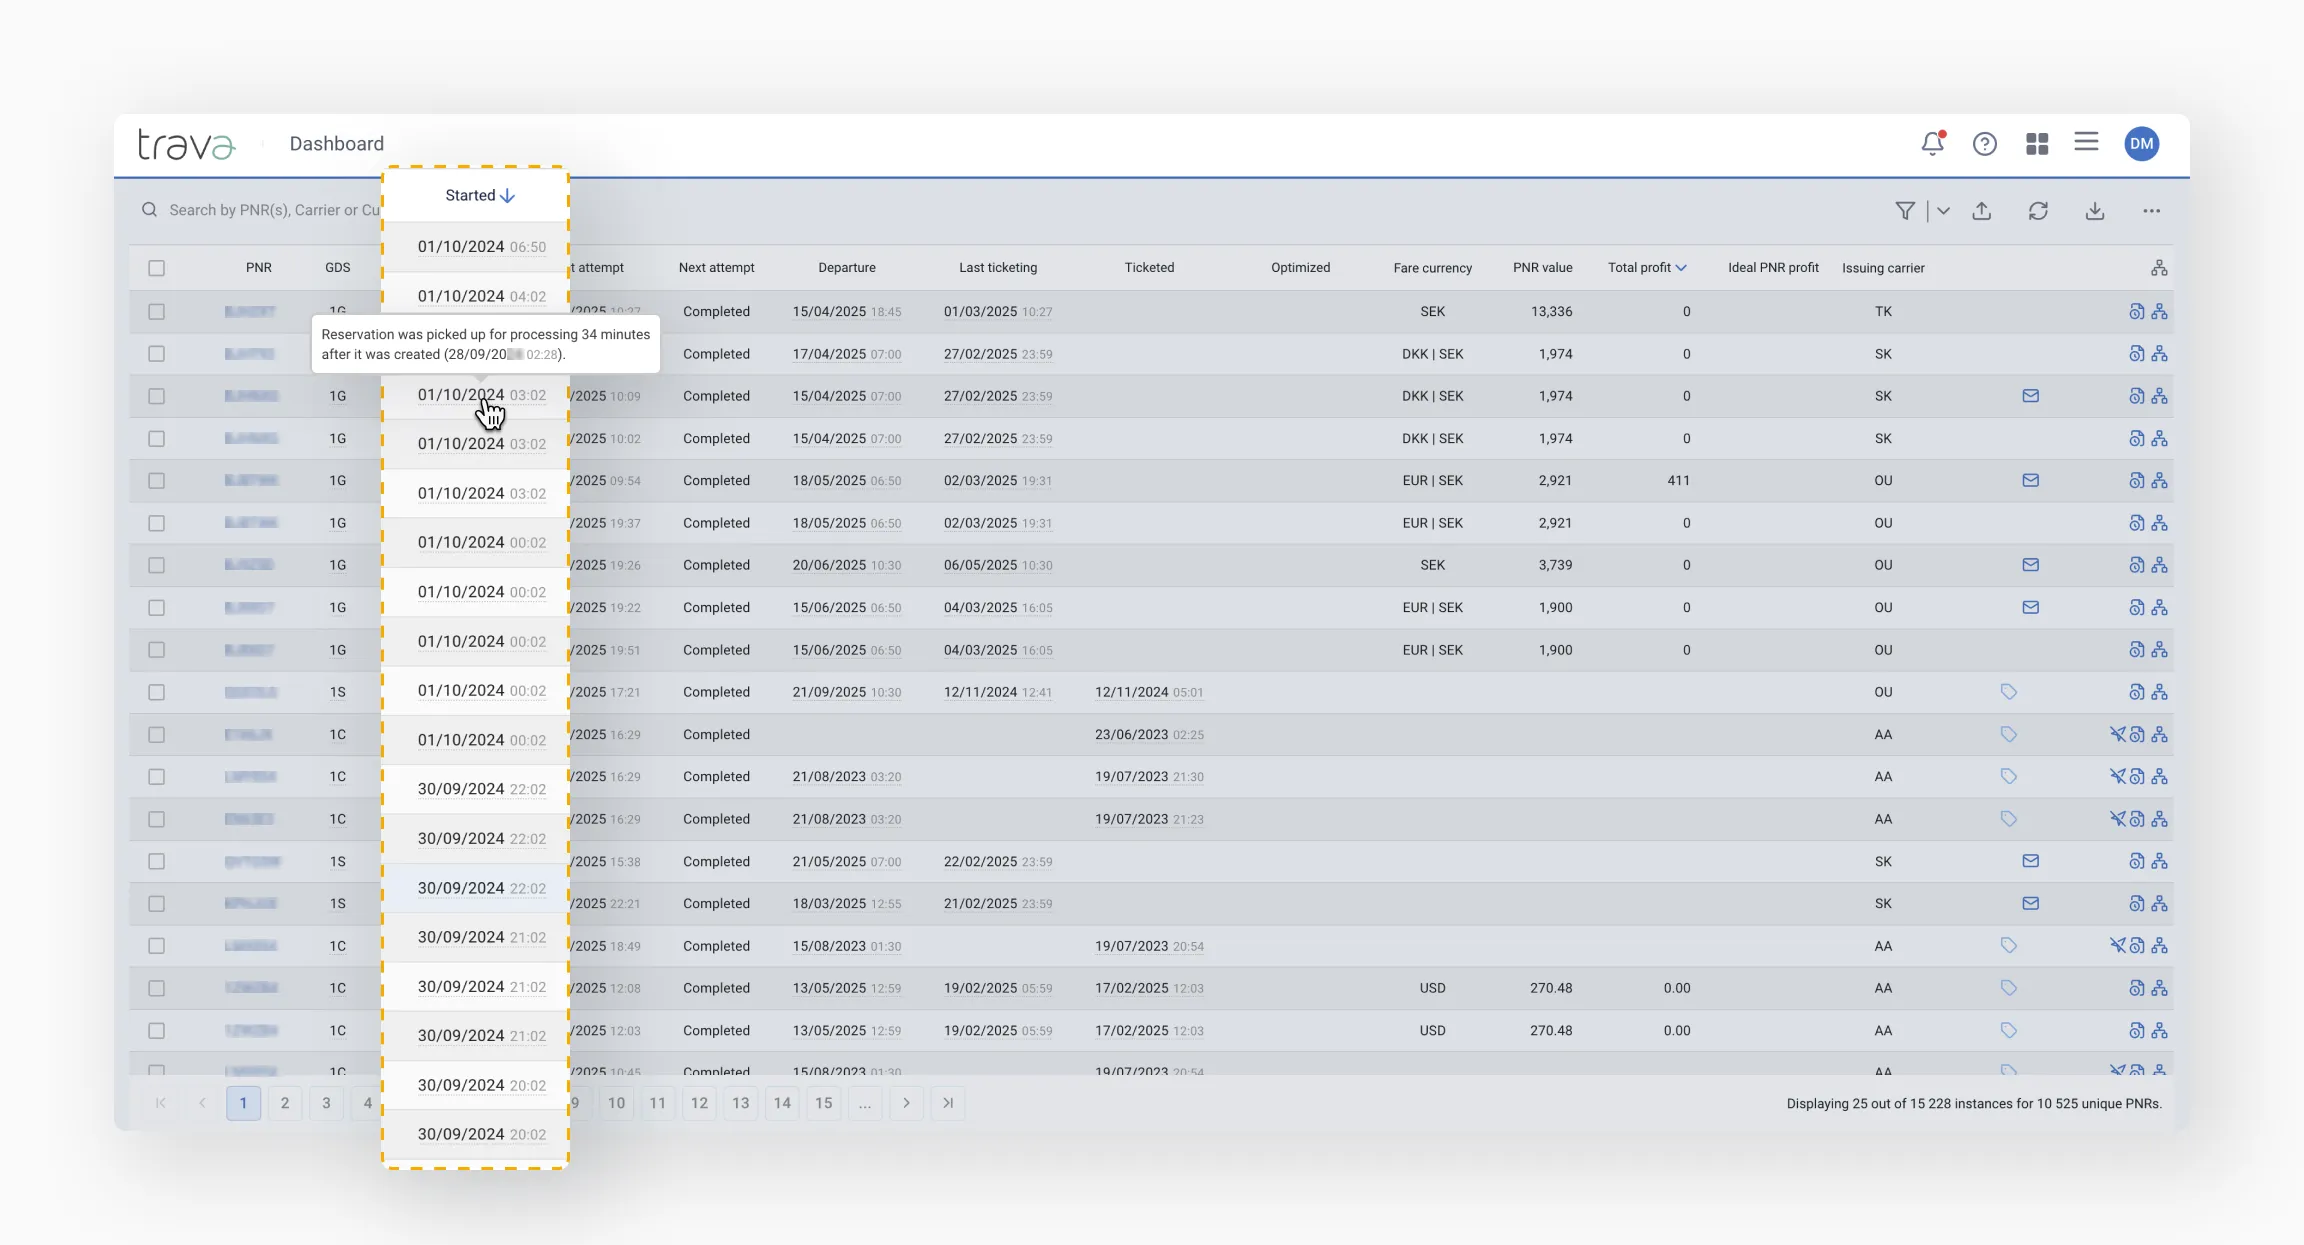Go to page 3 in pagination
The width and height of the screenshot is (2304, 1245).
coord(326,1103)
